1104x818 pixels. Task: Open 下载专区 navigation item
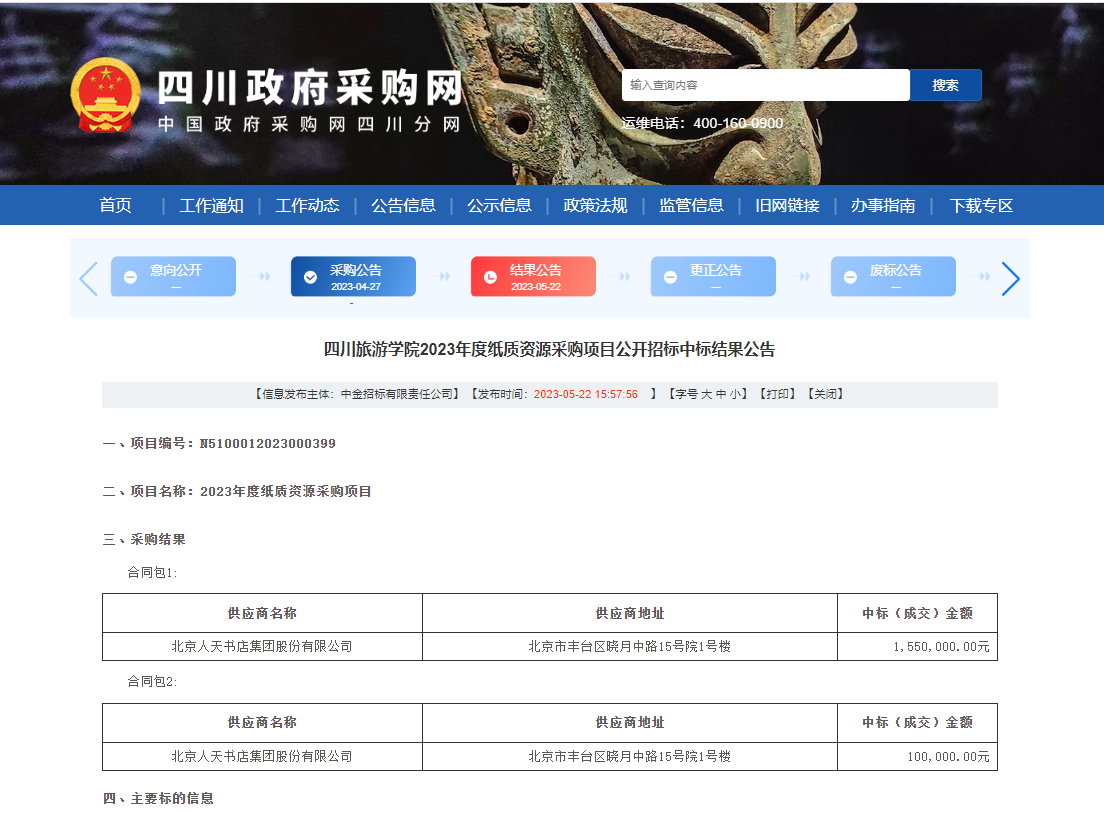(x=981, y=206)
